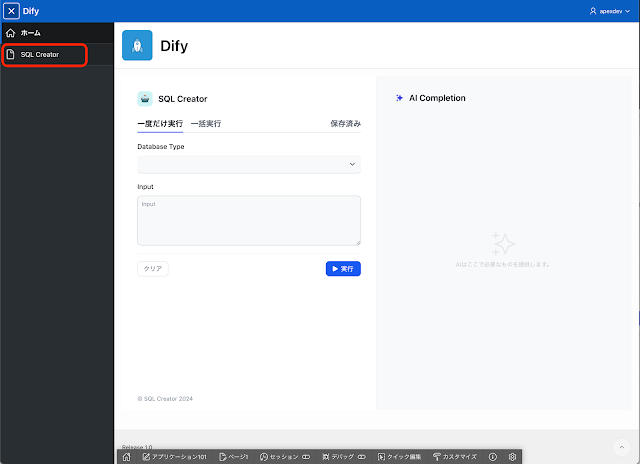Viewport: 640px width, 464px height.
Task: Click the Dify rocket application icon
Action: (137, 45)
